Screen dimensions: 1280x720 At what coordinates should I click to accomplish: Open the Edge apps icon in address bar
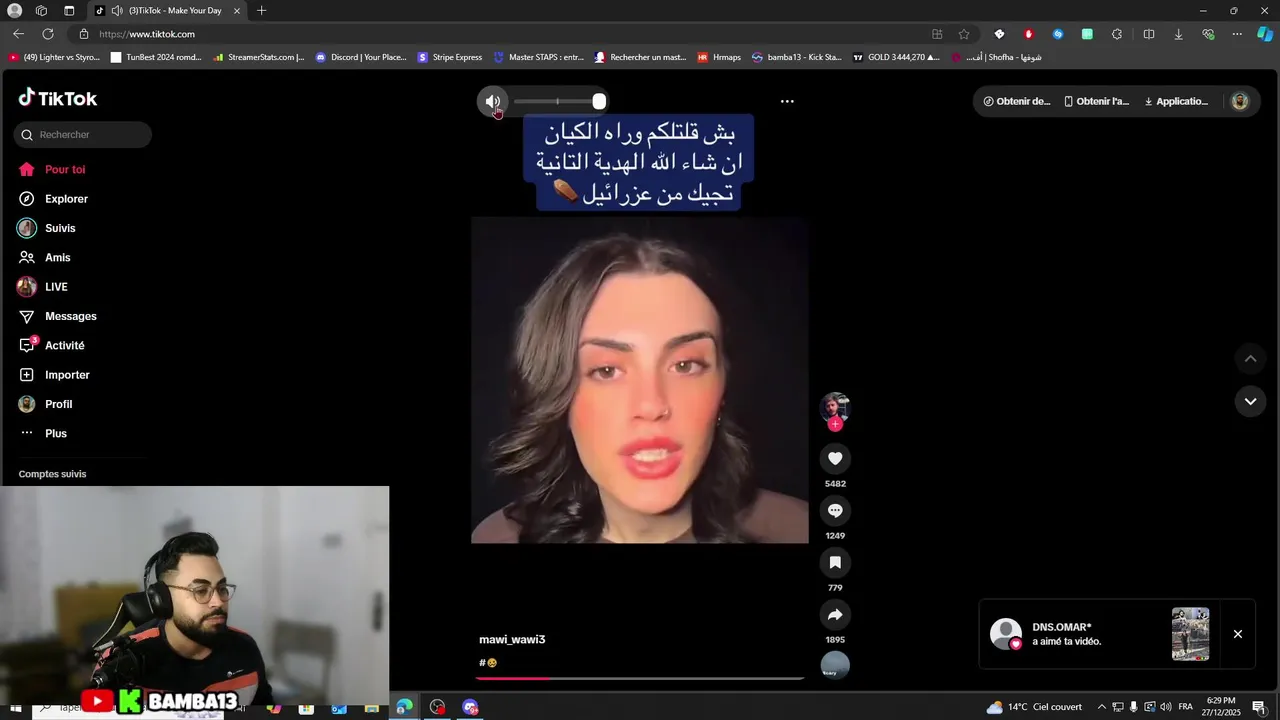937,34
